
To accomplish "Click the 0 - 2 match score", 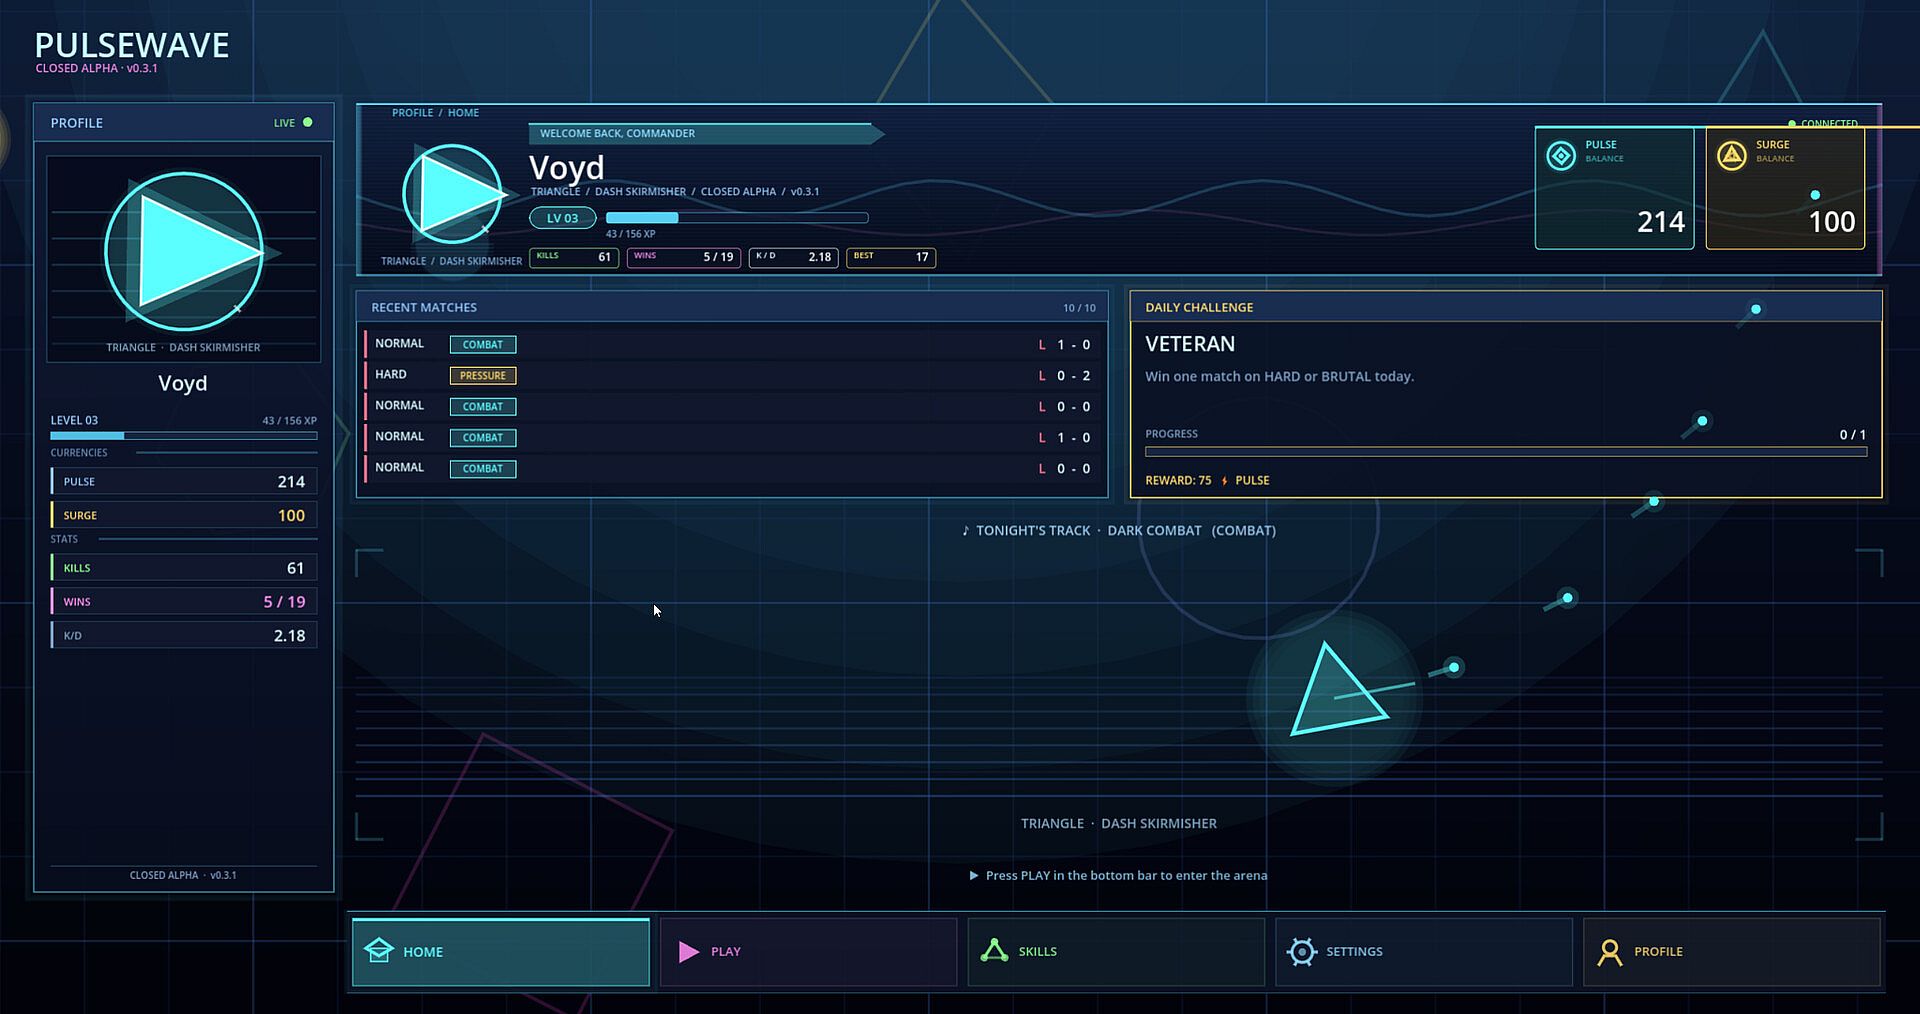I will 1074,376.
